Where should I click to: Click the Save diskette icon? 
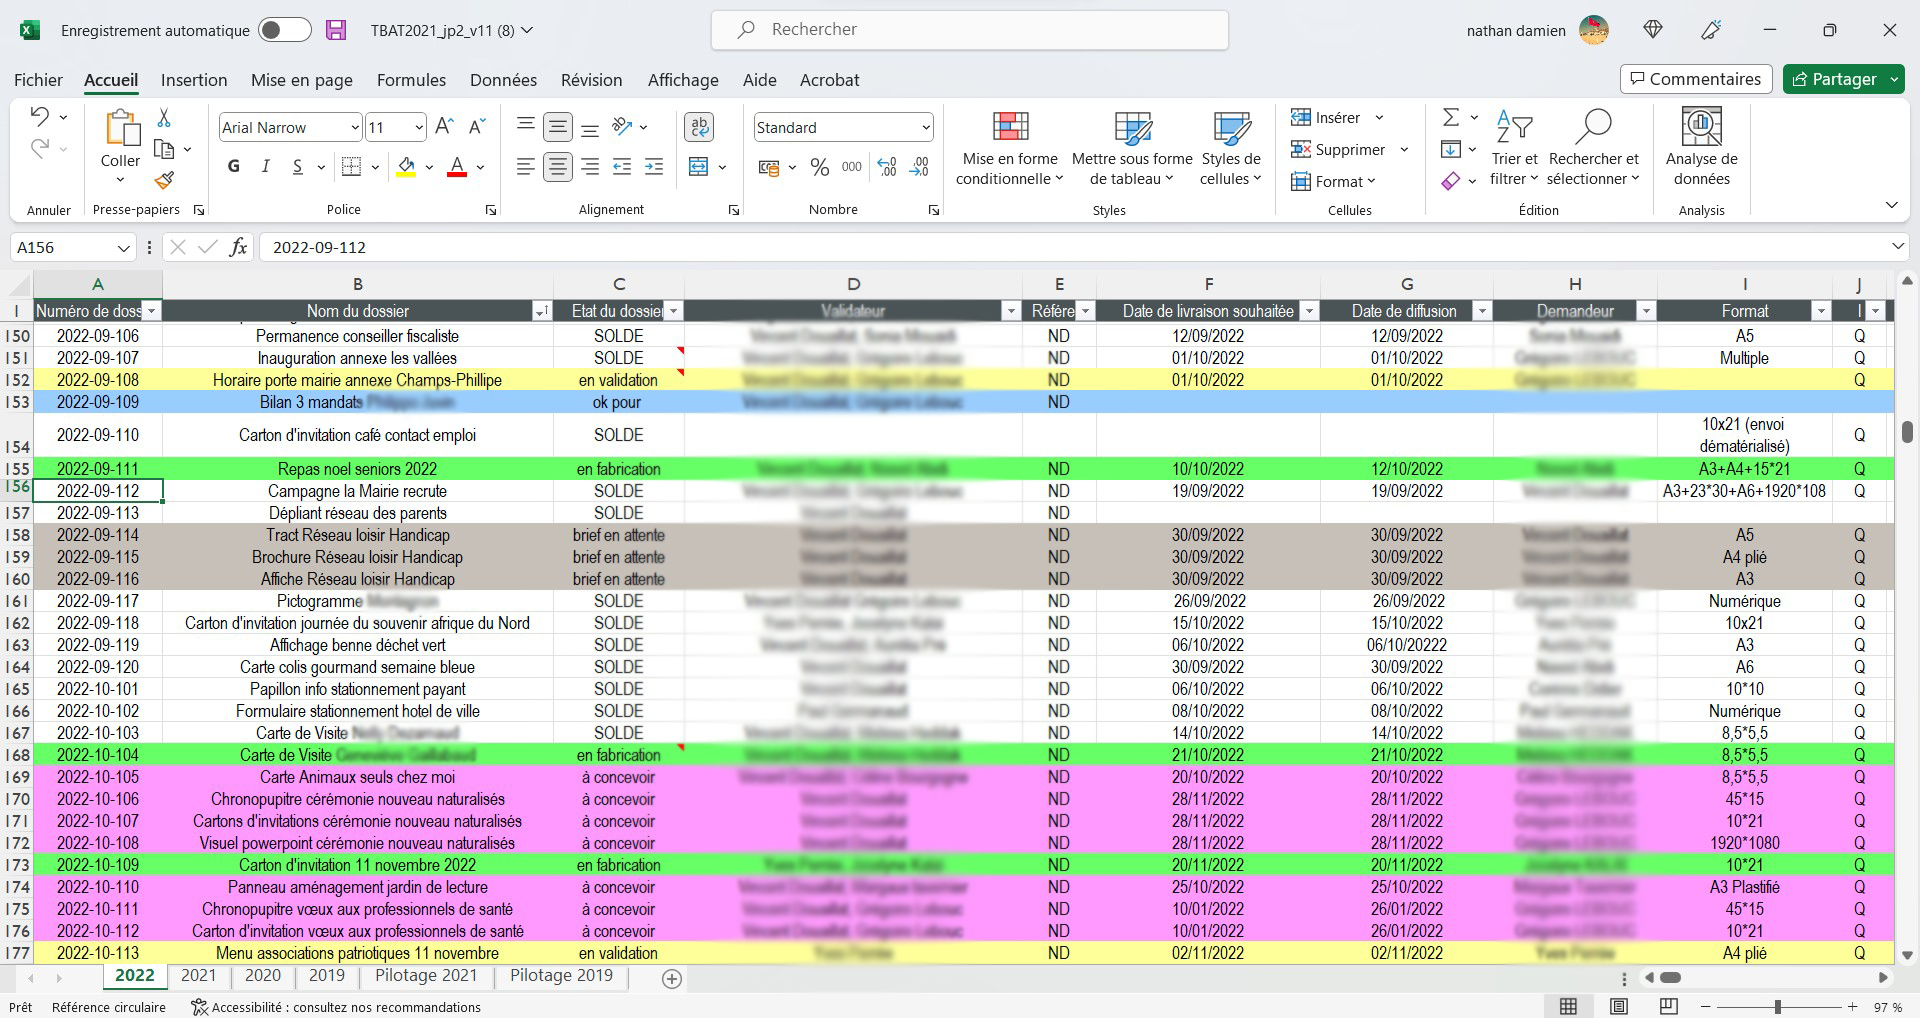click(x=336, y=30)
